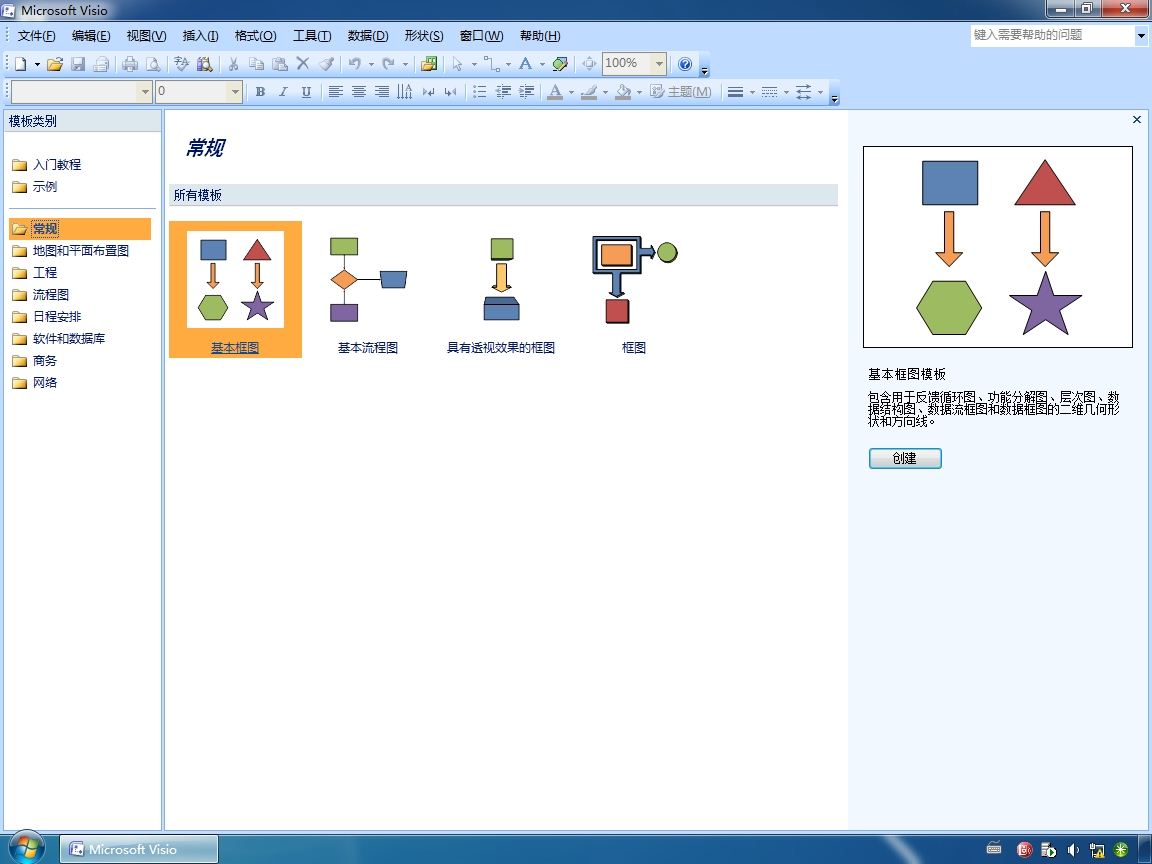
Task: Click the Decrease Indent icon
Action: pos(503,92)
